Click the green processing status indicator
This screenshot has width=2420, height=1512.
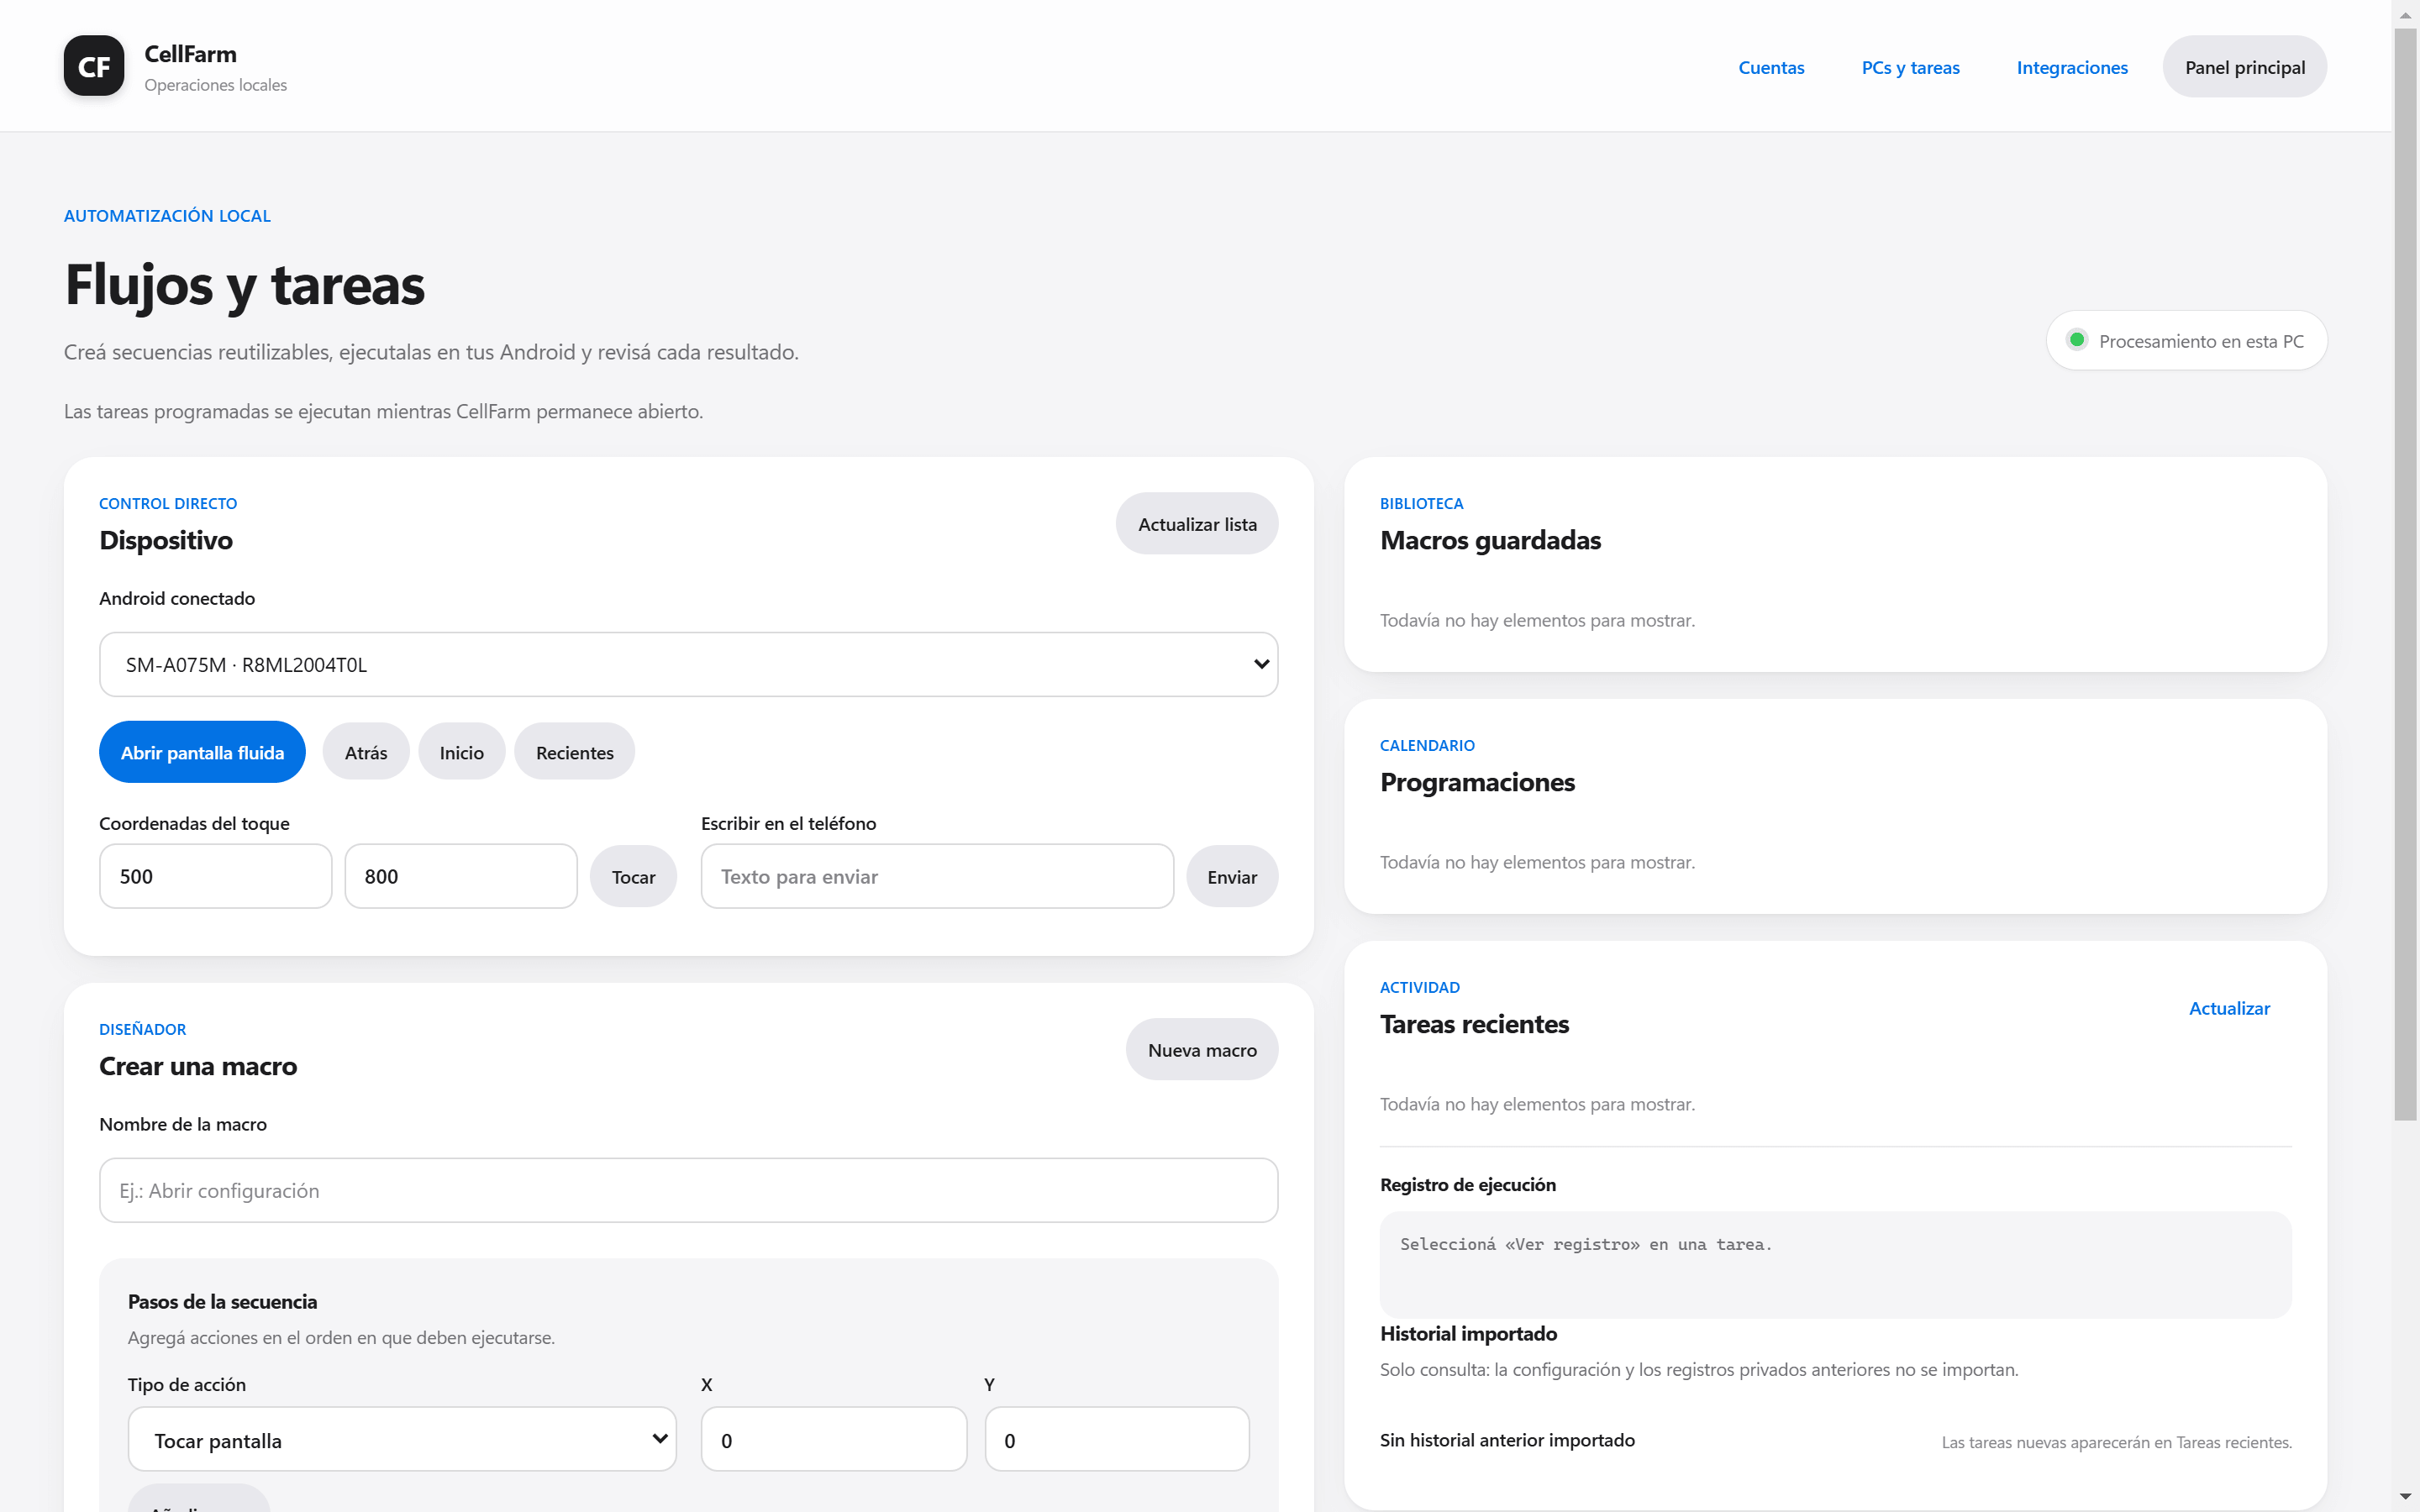[2076, 340]
